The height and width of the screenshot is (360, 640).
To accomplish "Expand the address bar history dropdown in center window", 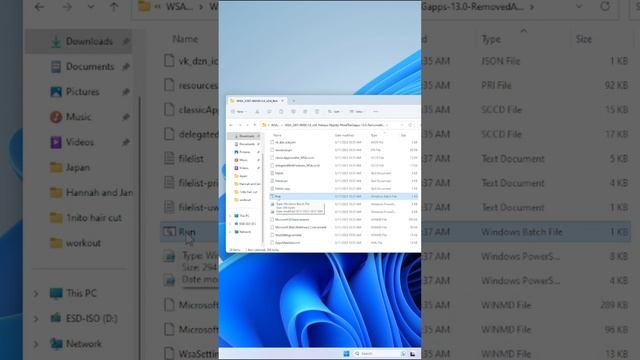I will [x=402, y=125].
